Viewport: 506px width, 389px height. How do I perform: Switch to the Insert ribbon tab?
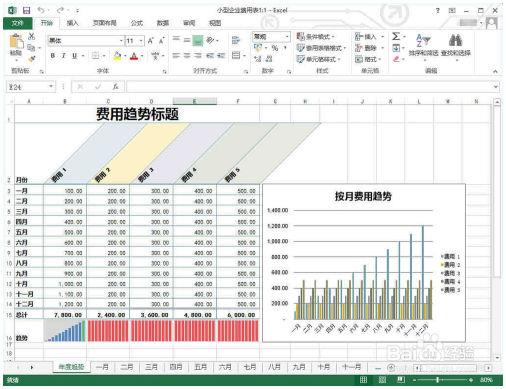[72, 23]
